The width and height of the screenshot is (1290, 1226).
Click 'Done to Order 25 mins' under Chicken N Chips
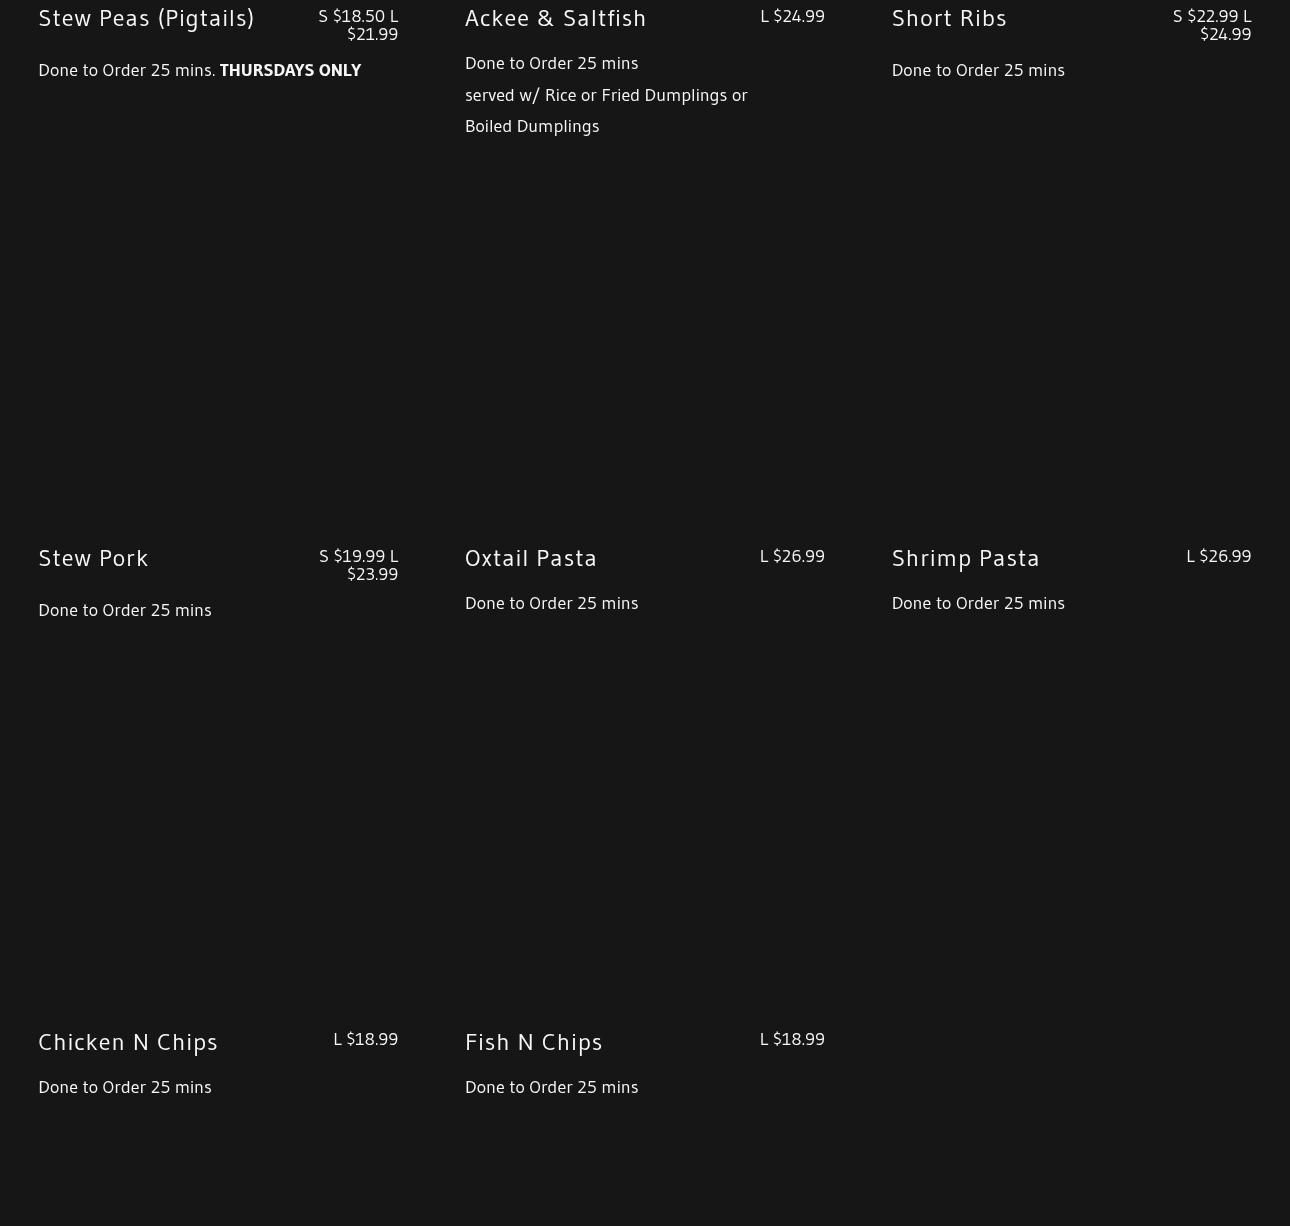[x=125, y=1087]
